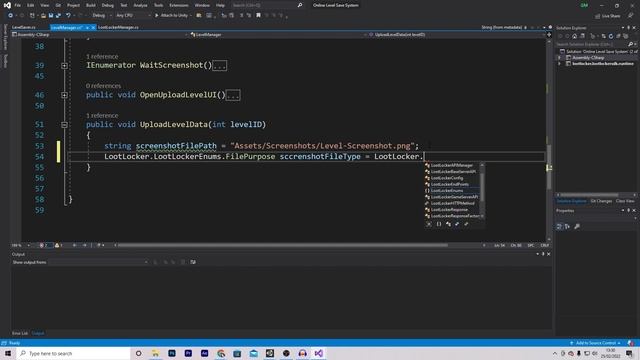Click the Solution Explorer refresh icon
Image resolution: width=640 pixels, height=360 pixels.
click(x=611, y=36)
